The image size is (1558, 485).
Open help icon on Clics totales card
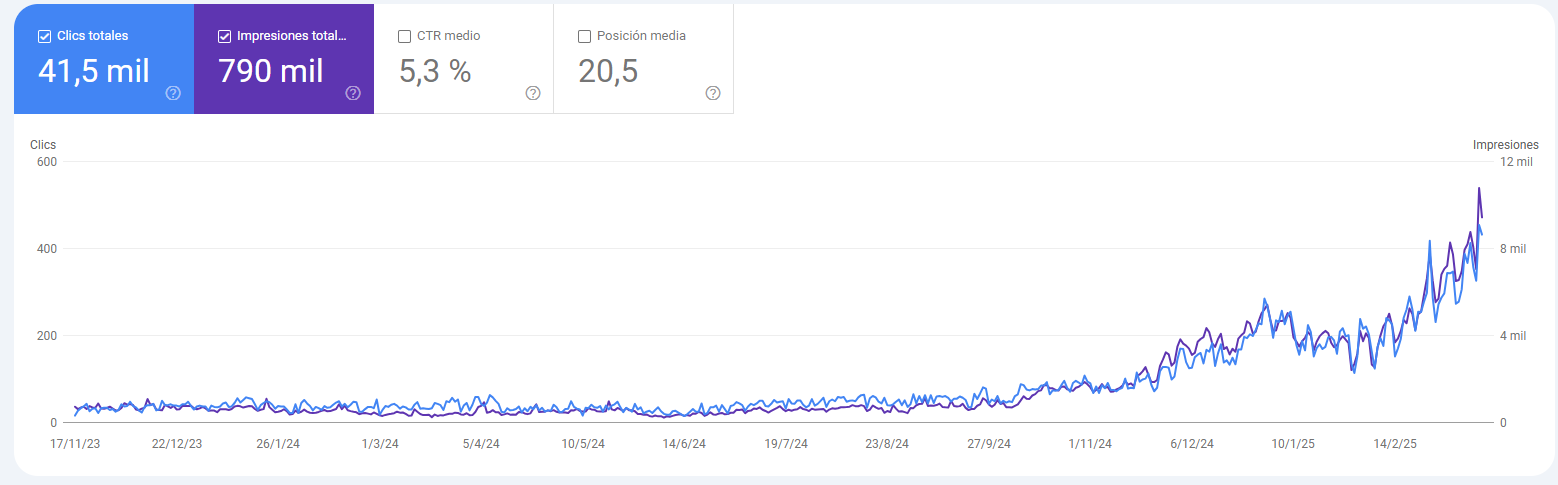[x=173, y=93]
